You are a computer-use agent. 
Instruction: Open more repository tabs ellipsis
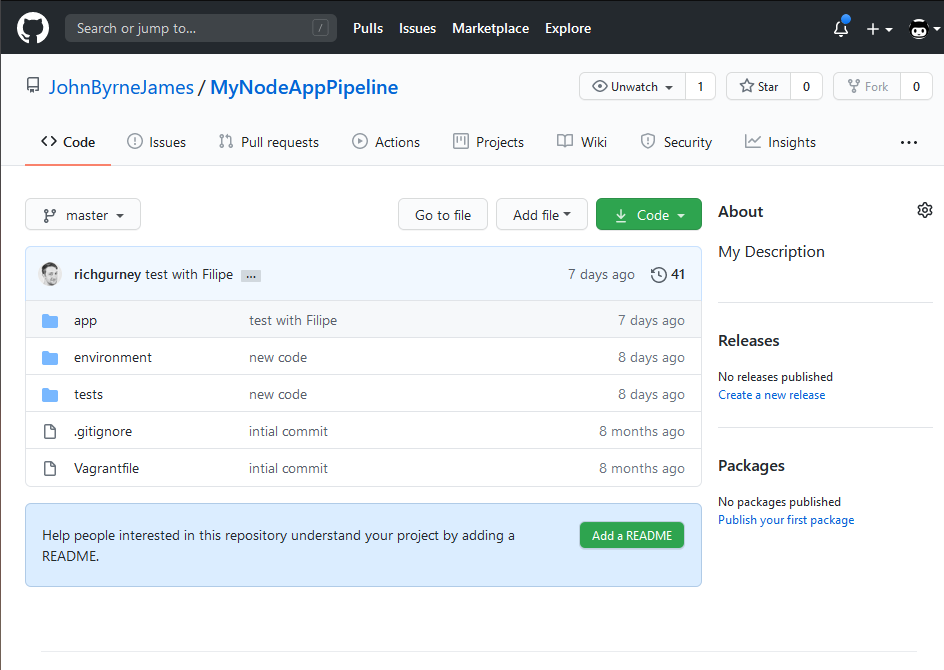(908, 143)
